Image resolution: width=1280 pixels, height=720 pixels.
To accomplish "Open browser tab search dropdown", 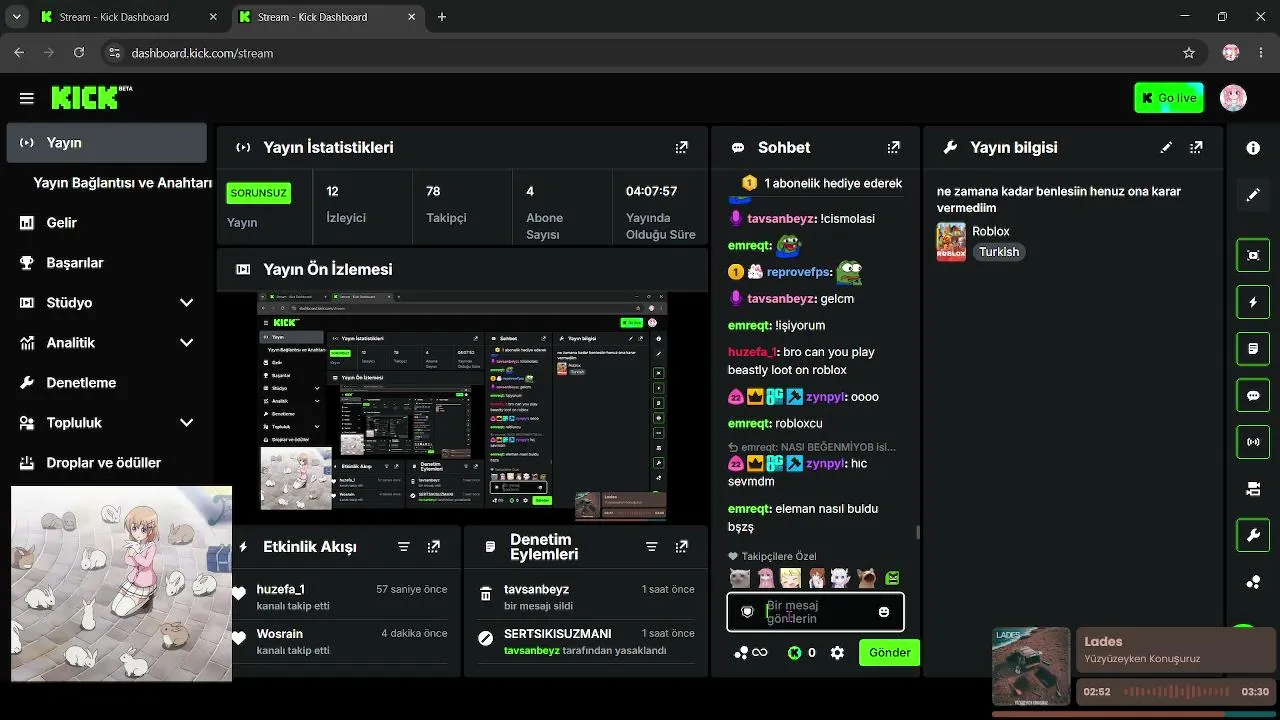I will coord(16,17).
